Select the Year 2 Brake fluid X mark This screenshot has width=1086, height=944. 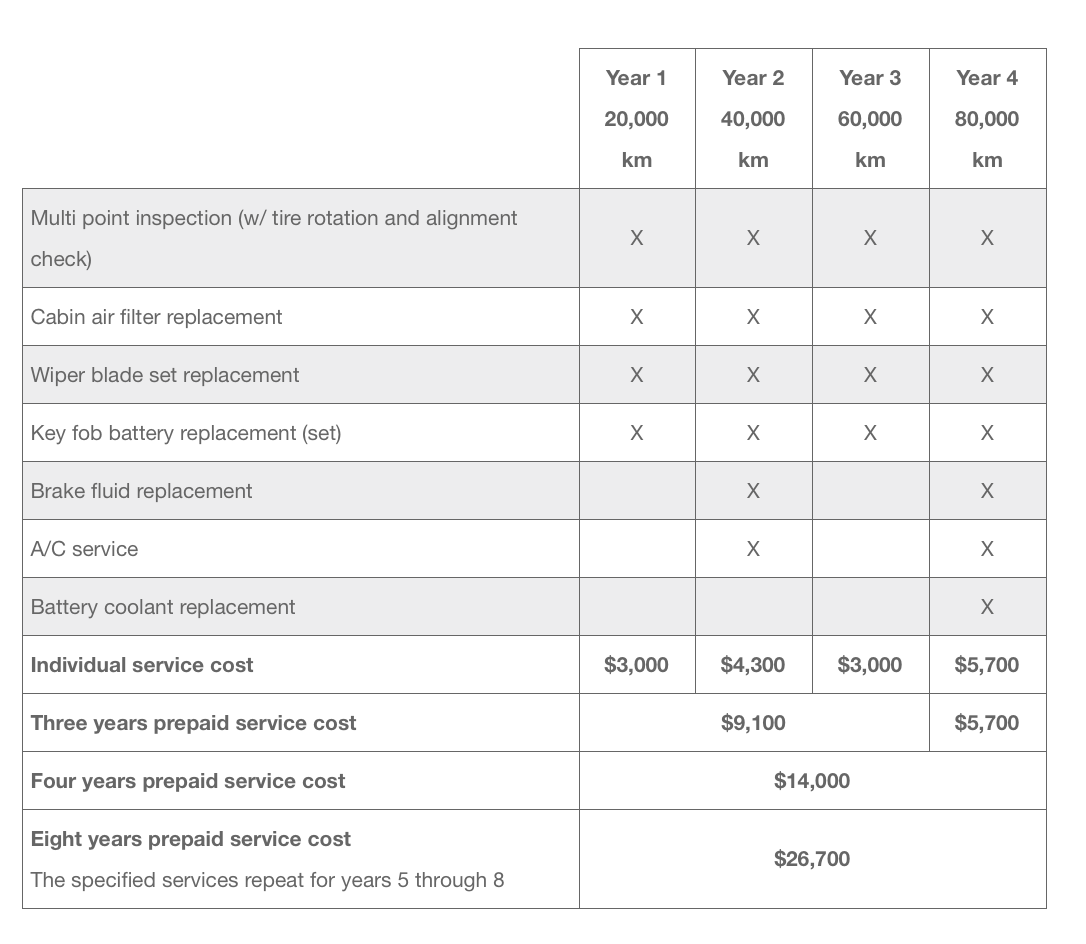pyautogui.click(x=753, y=491)
